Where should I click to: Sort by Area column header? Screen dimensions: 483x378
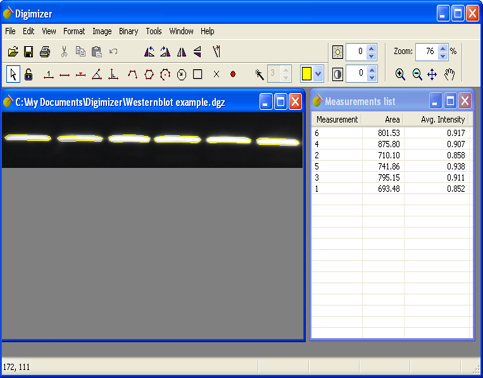pos(383,120)
